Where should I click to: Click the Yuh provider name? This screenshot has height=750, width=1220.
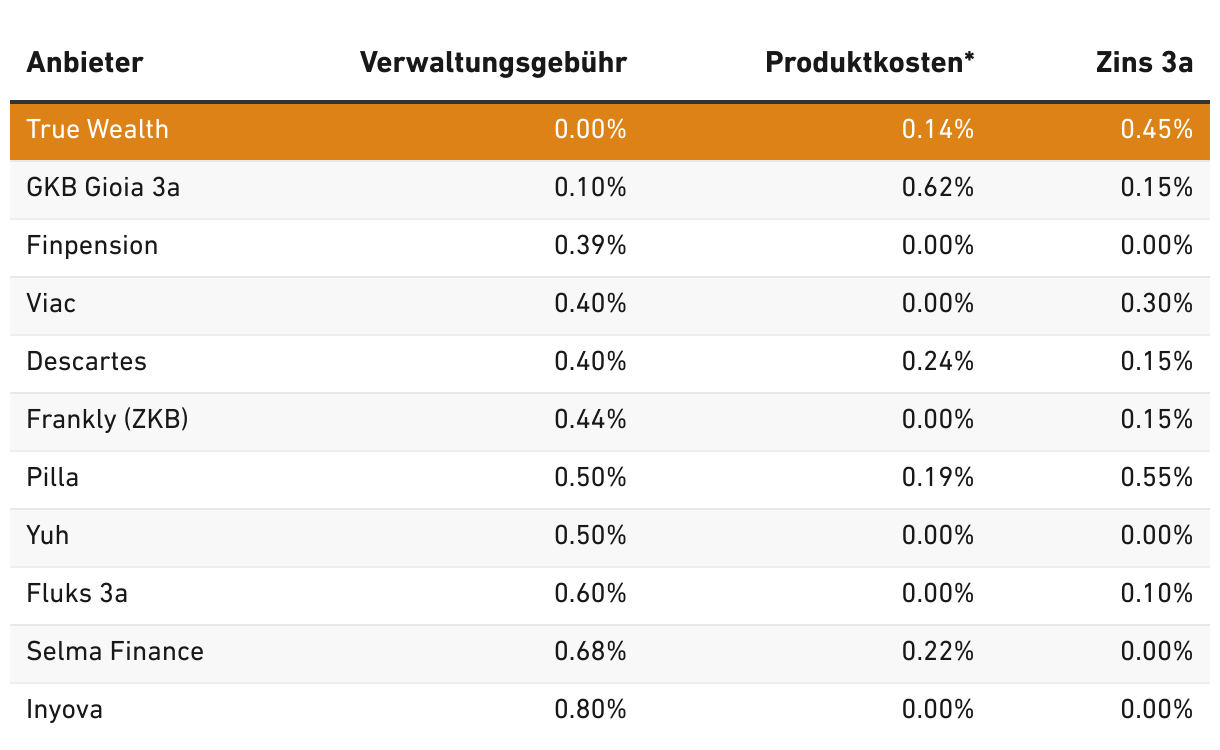point(48,535)
